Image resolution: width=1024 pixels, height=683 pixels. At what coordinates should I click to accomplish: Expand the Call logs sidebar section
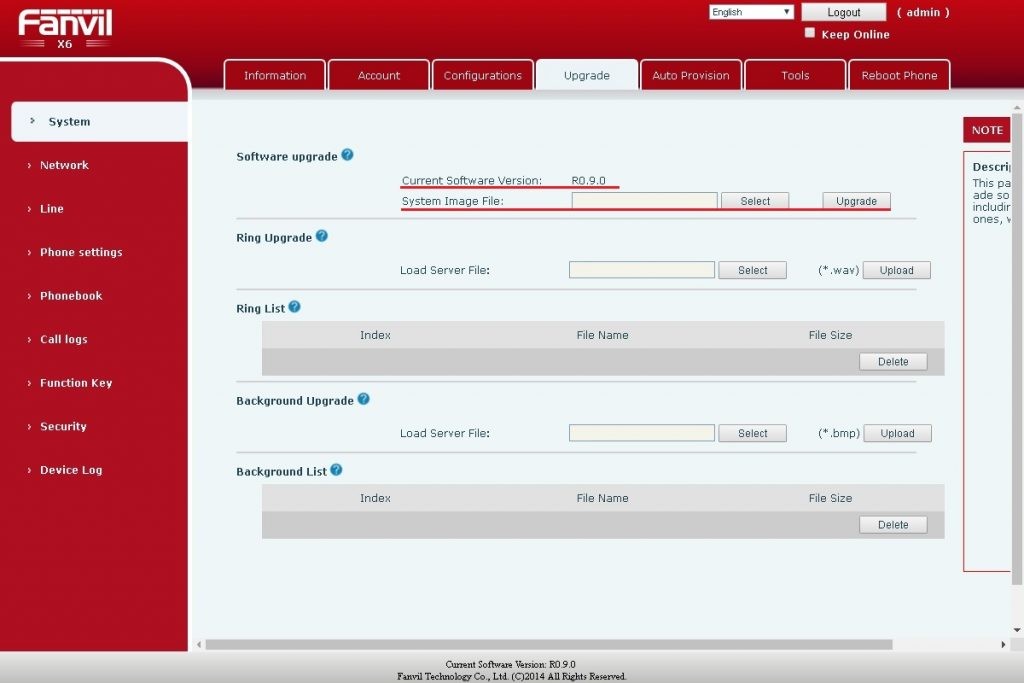click(x=63, y=340)
